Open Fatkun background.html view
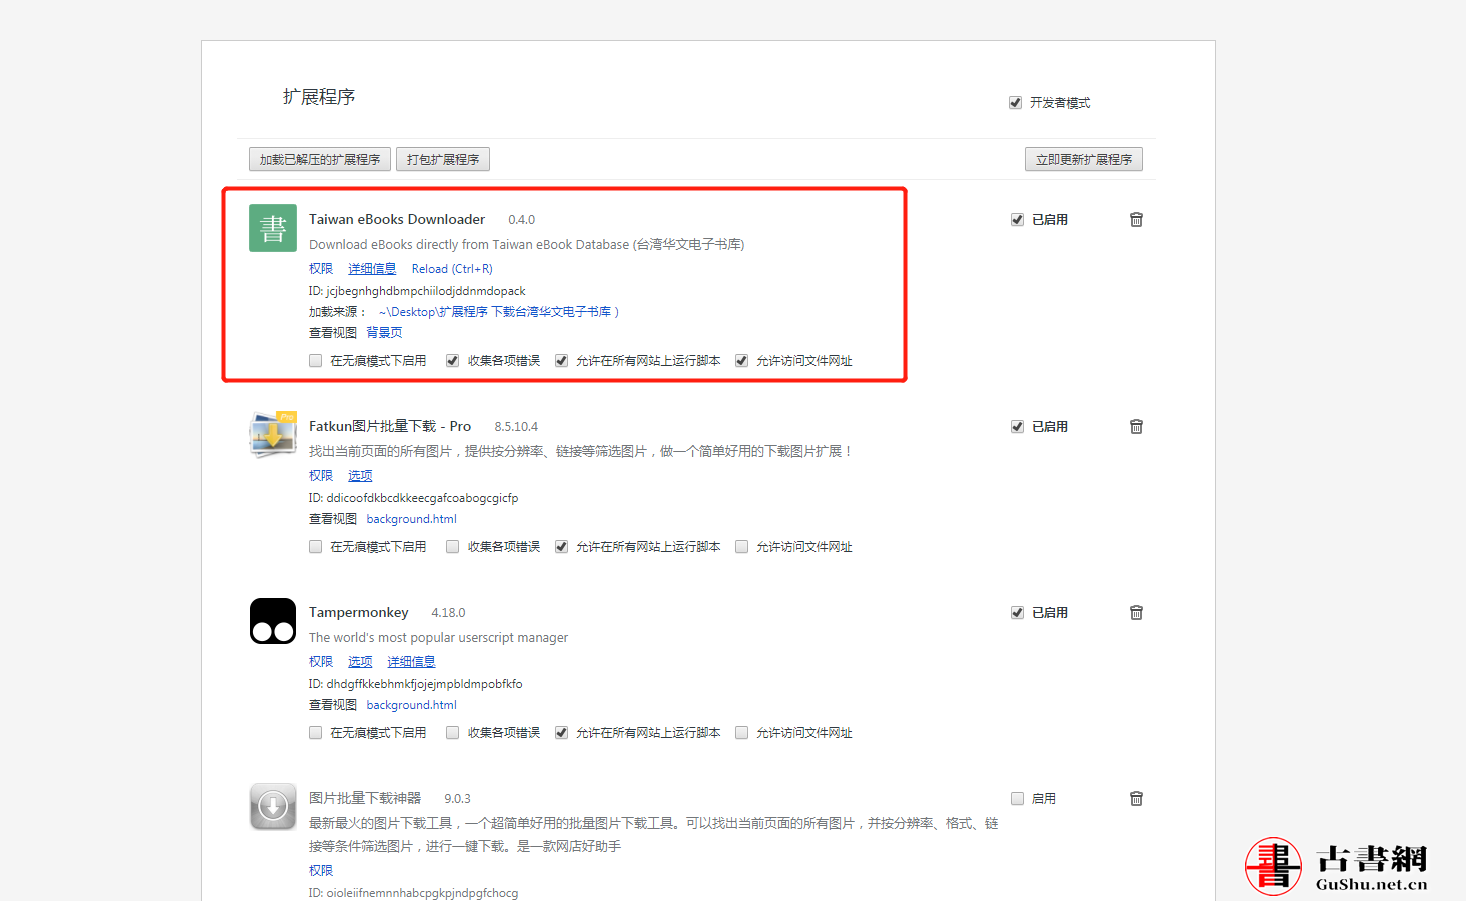The image size is (1466, 901). point(411,519)
